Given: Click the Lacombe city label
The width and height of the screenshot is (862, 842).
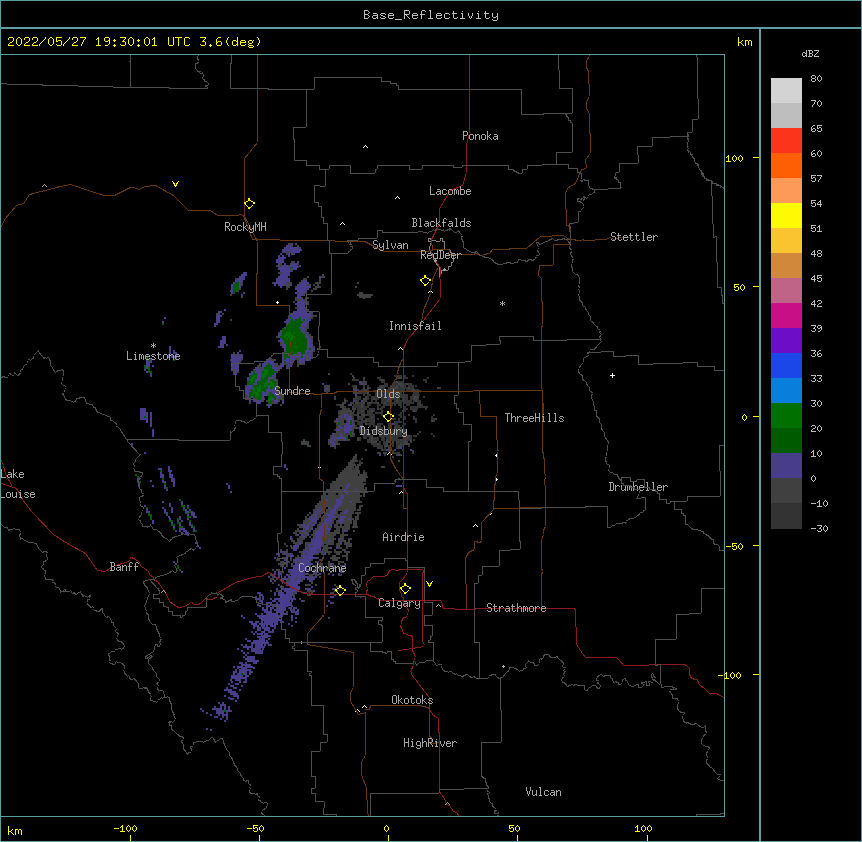Looking at the screenshot, I should [450, 191].
